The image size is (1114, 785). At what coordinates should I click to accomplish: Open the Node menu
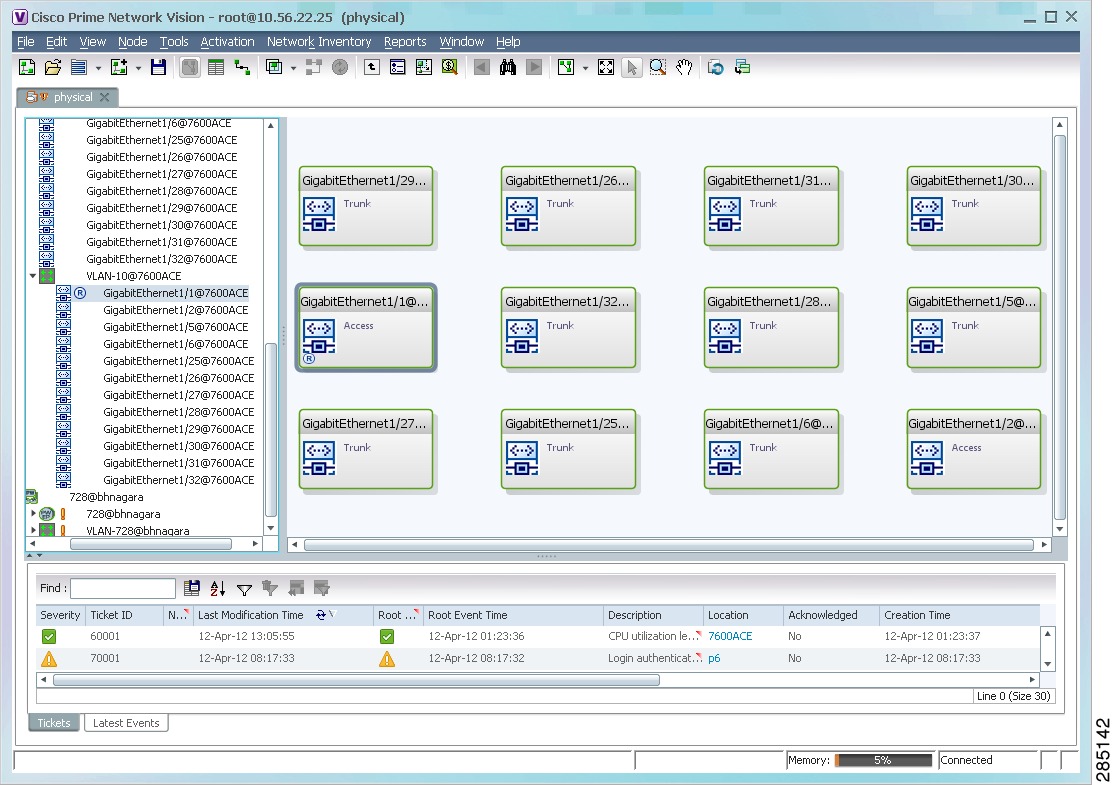tap(132, 42)
